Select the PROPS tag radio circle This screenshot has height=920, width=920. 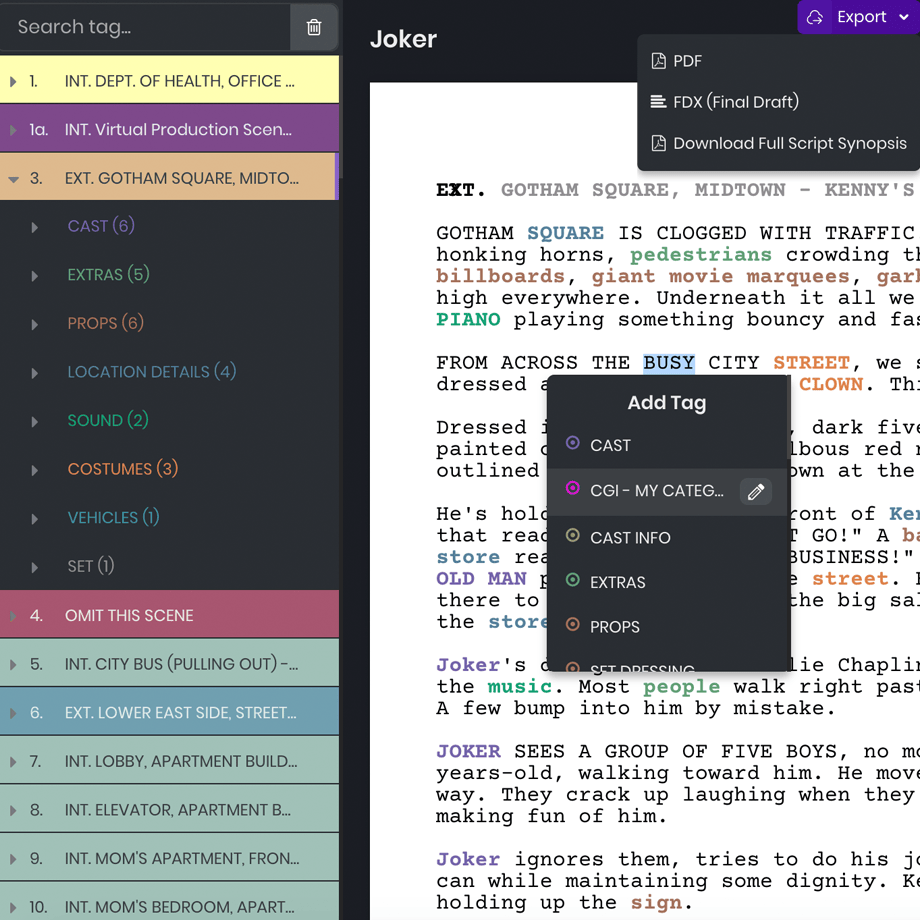573,624
